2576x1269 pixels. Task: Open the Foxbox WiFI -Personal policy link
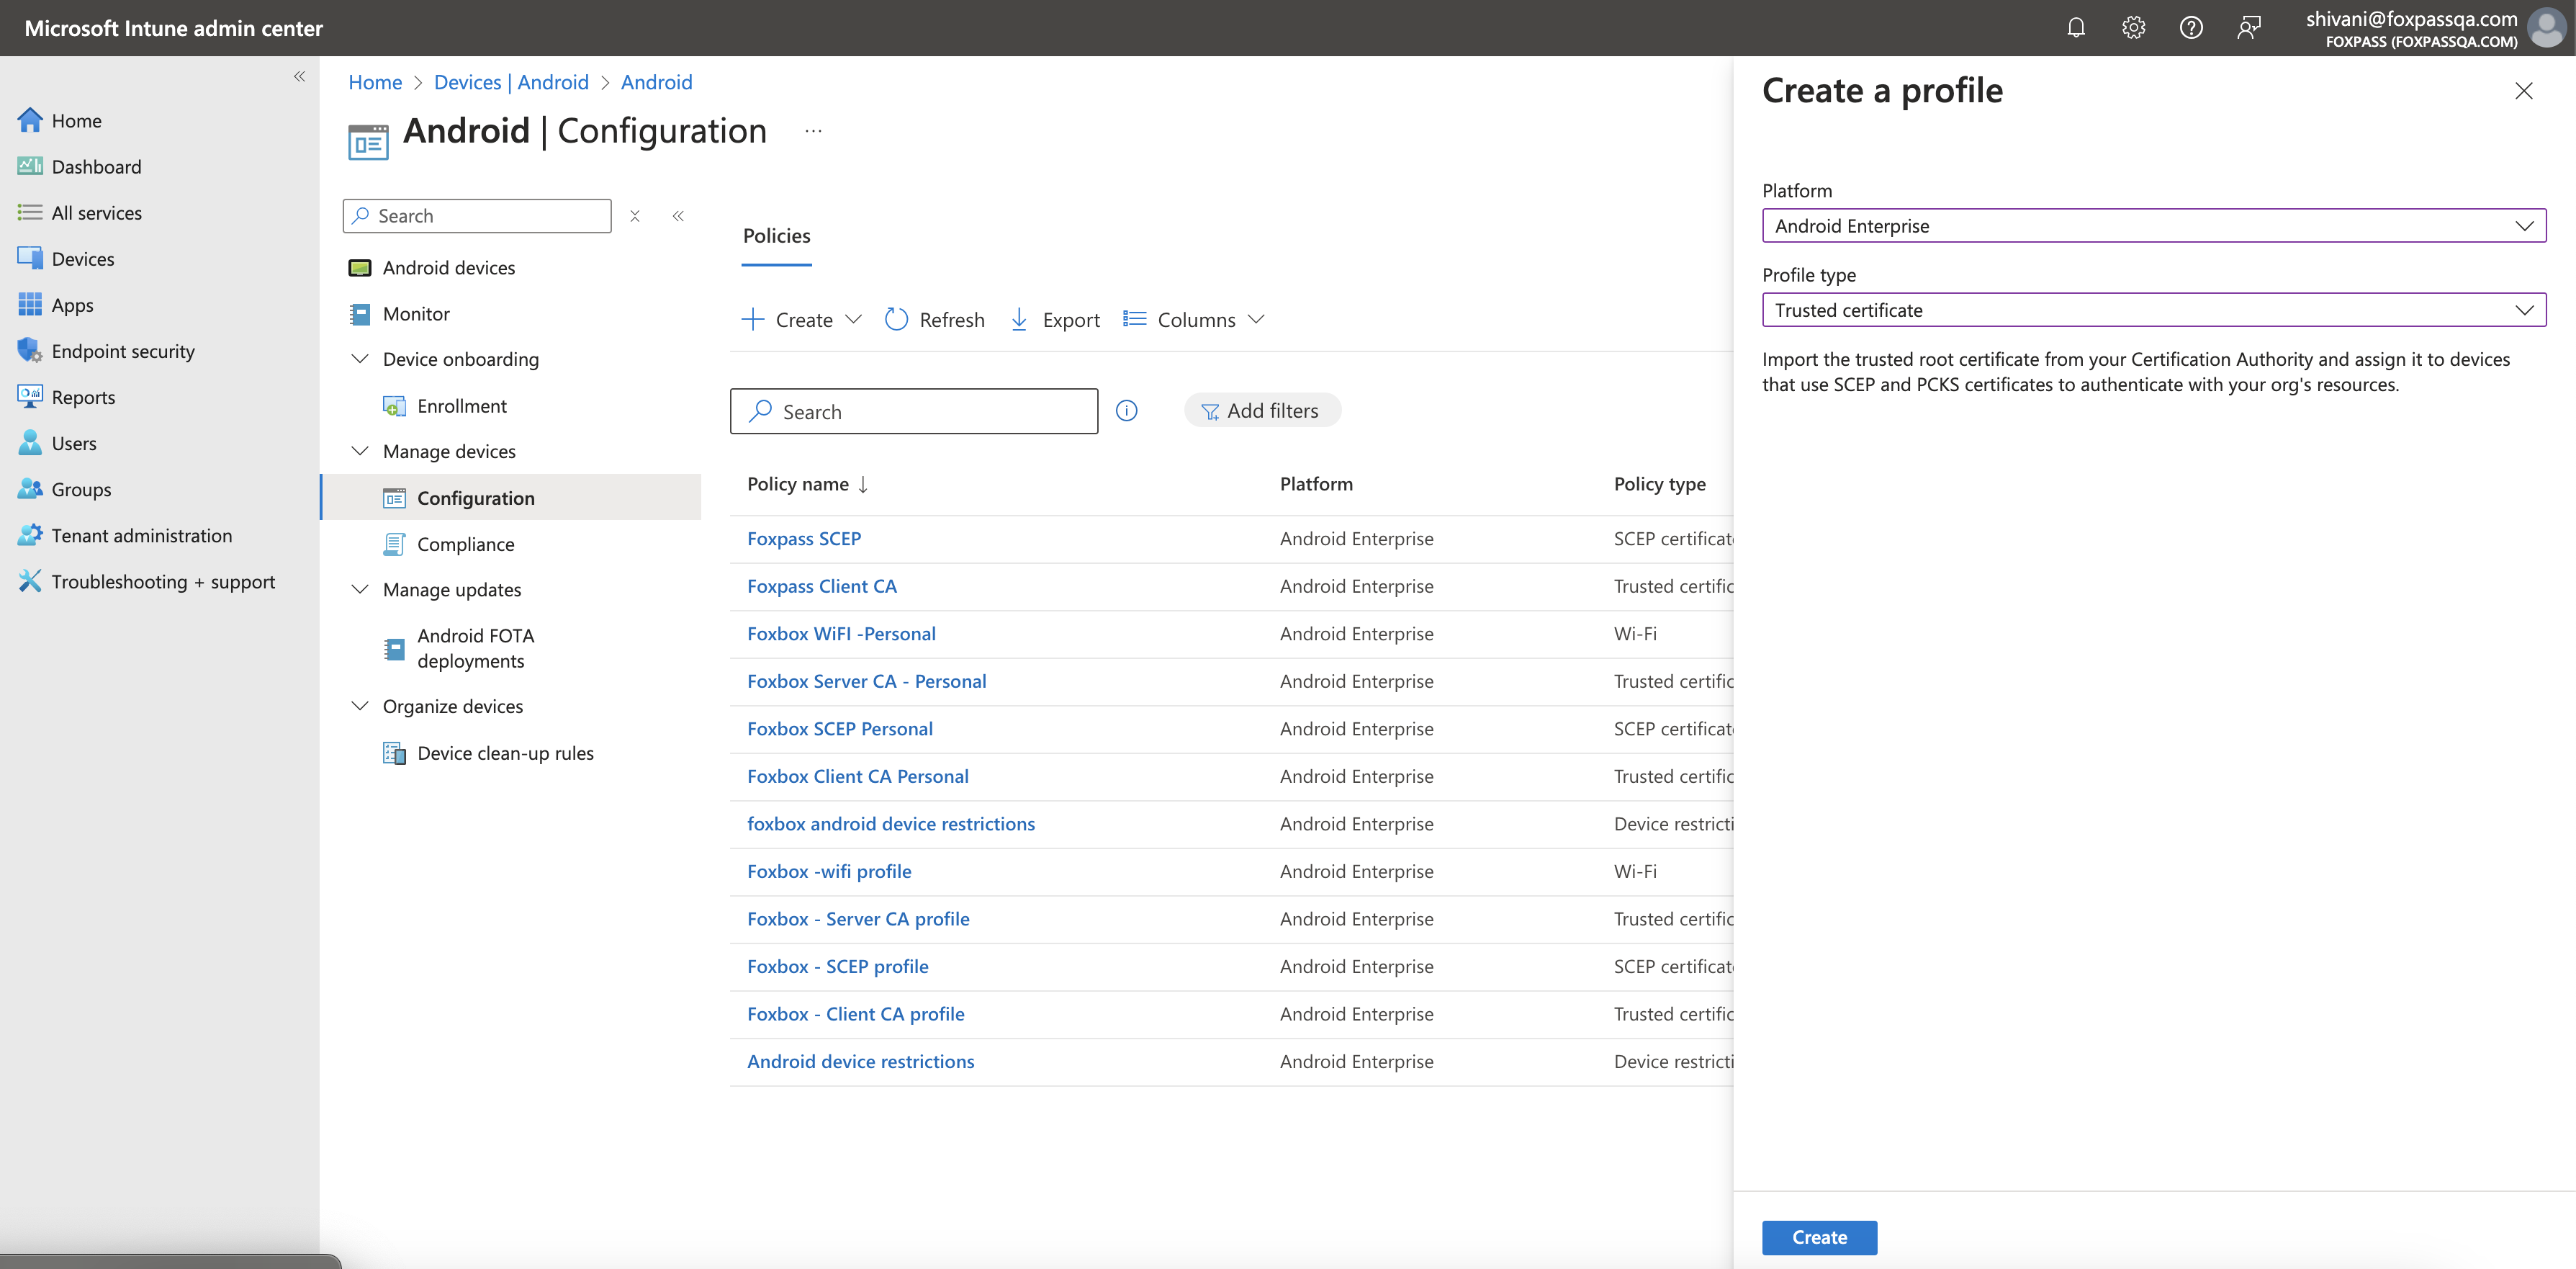[841, 633]
